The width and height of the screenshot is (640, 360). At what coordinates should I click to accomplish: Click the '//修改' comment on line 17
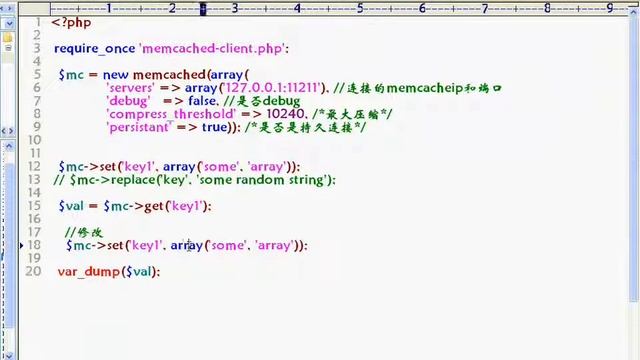coord(84,232)
